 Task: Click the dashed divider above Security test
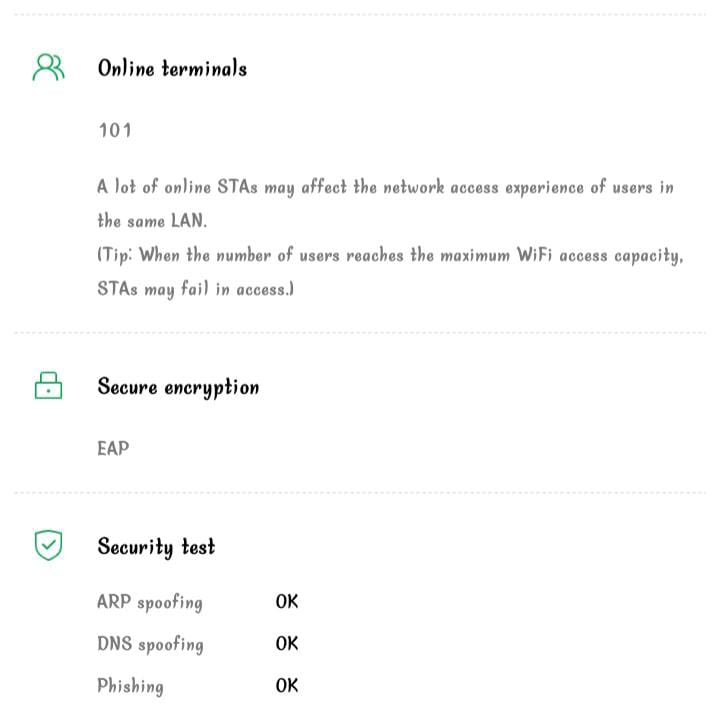360,493
